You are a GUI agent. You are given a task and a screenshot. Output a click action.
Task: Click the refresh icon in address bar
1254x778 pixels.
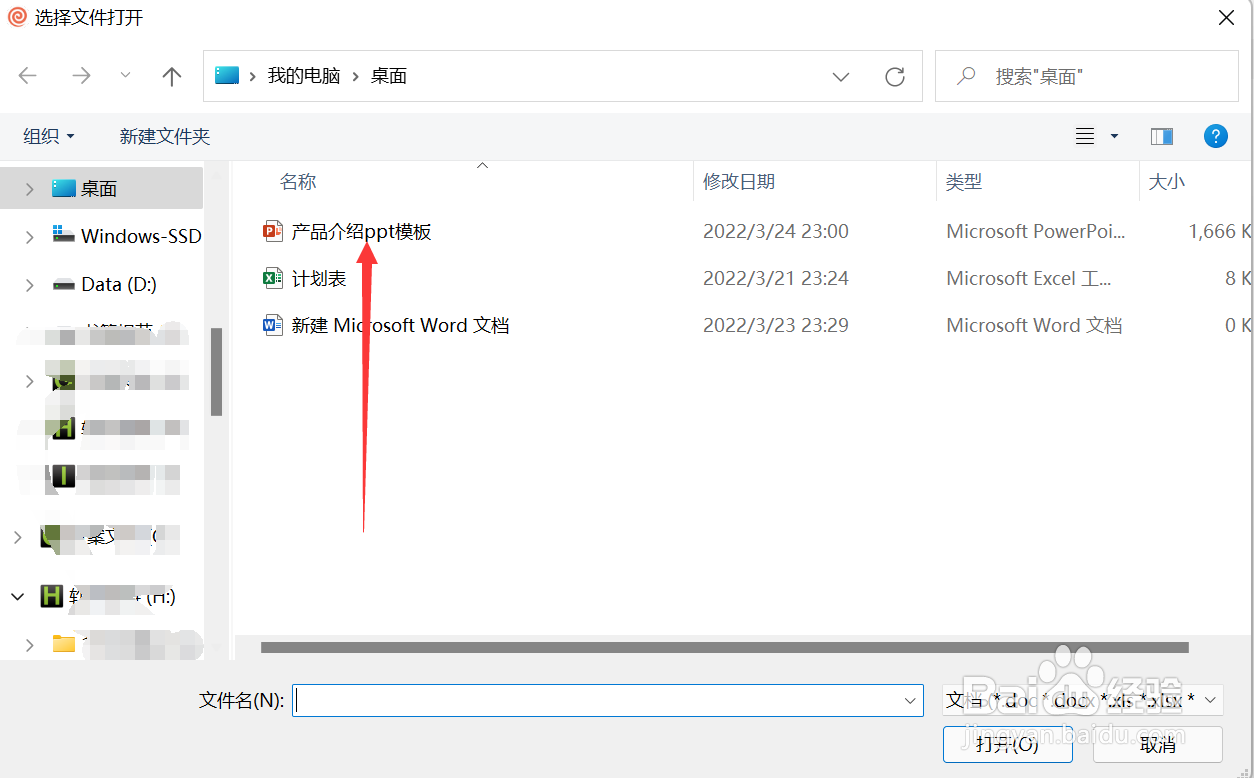[x=894, y=75]
